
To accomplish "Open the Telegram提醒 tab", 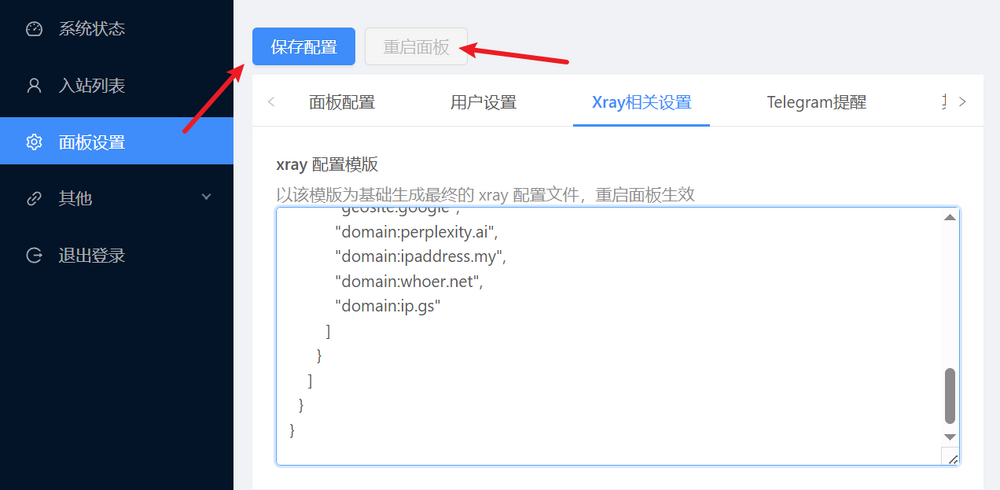I will [x=816, y=102].
